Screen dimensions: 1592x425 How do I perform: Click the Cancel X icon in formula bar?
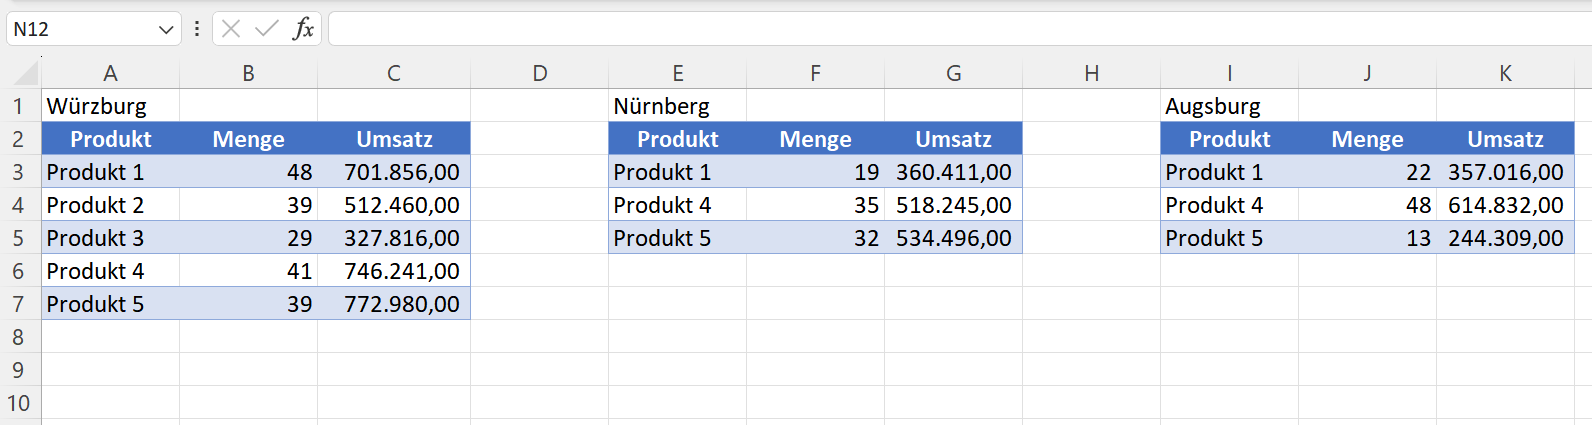(231, 29)
